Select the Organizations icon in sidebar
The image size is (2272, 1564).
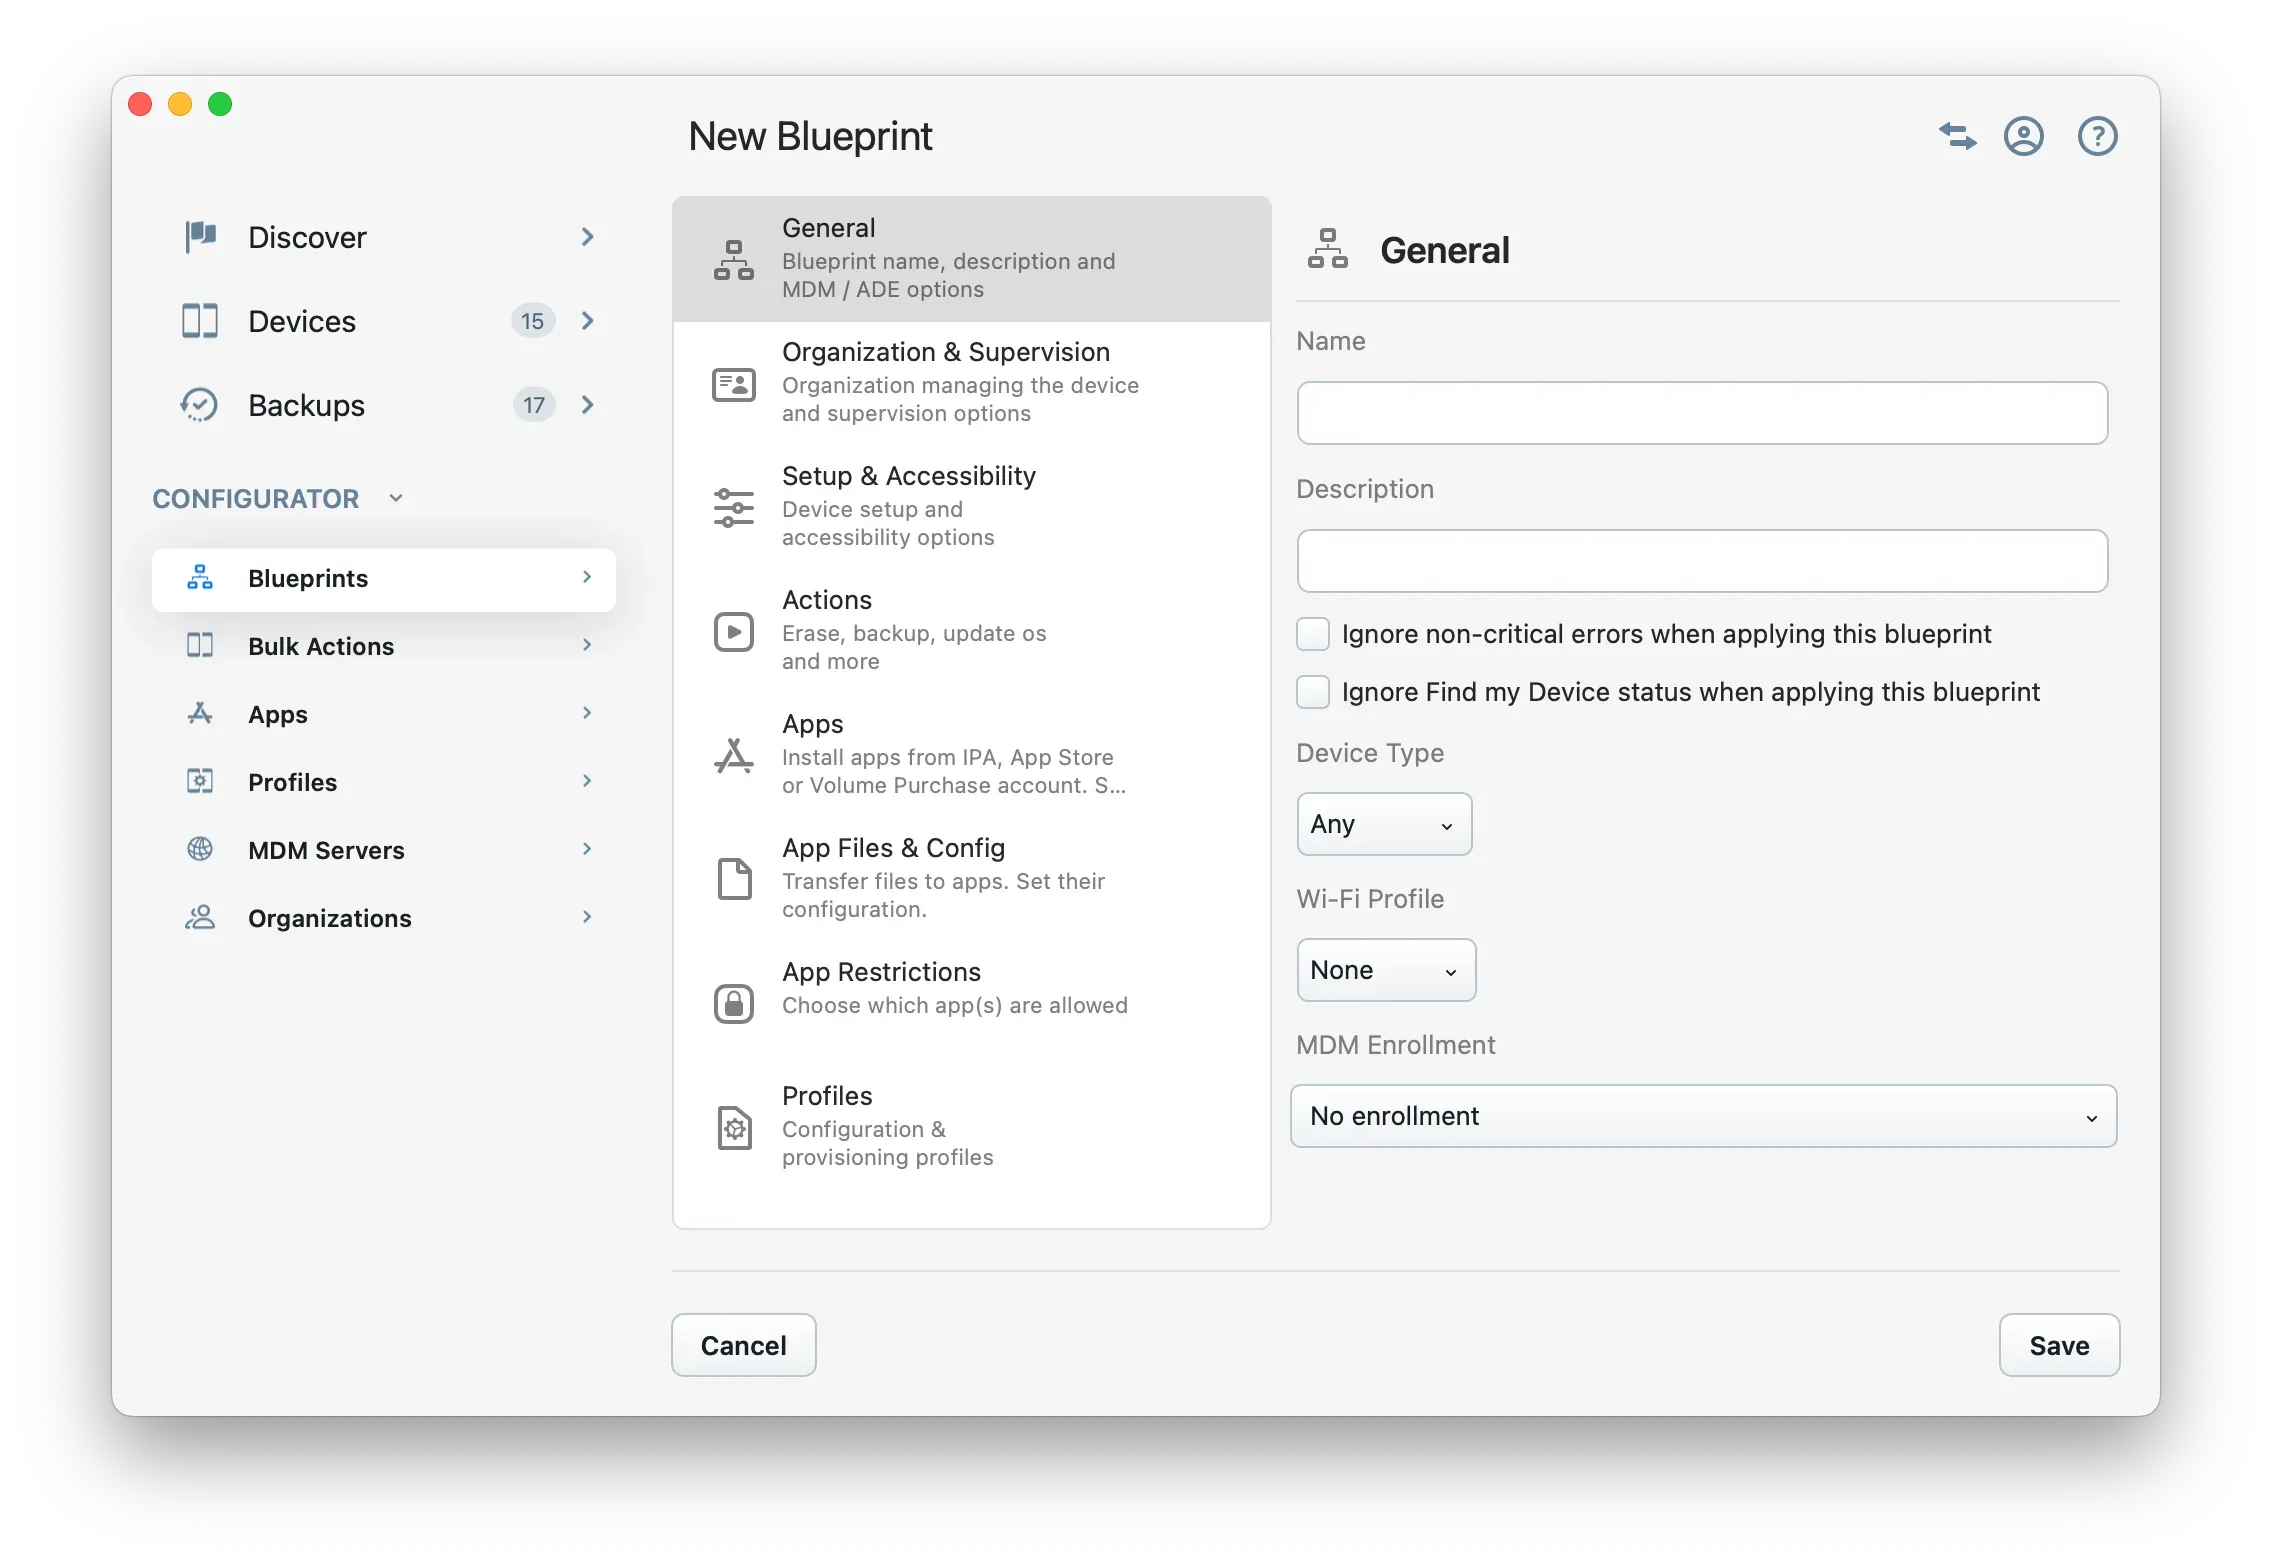pyautogui.click(x=199, y=917)
